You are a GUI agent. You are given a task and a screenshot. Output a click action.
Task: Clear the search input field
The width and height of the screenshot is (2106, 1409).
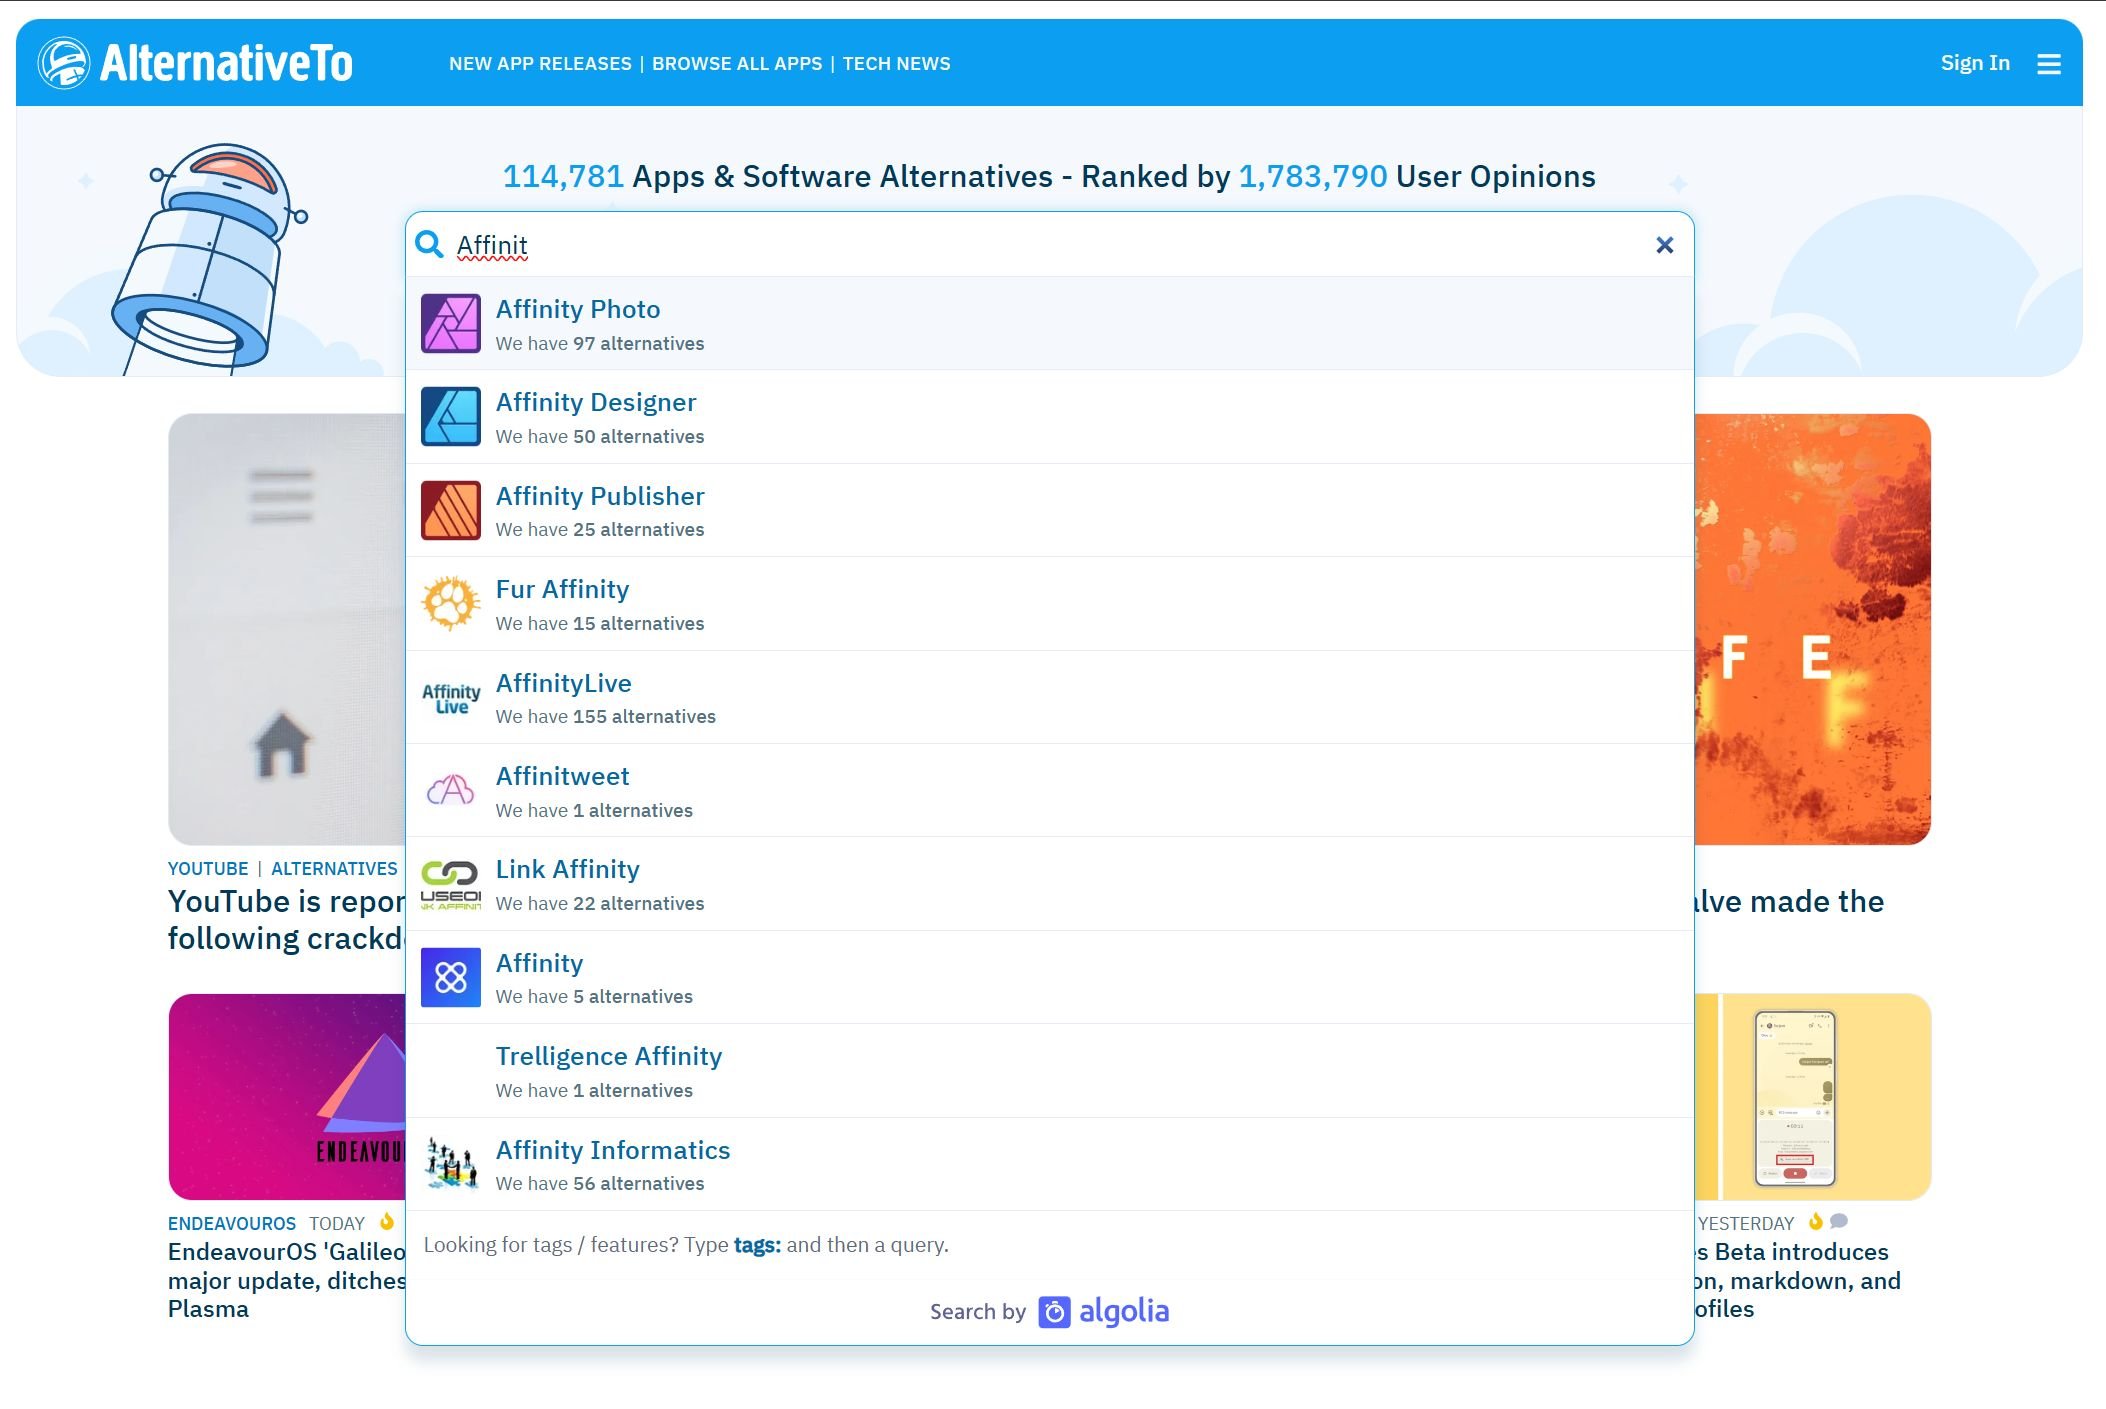click(1664, 245)
